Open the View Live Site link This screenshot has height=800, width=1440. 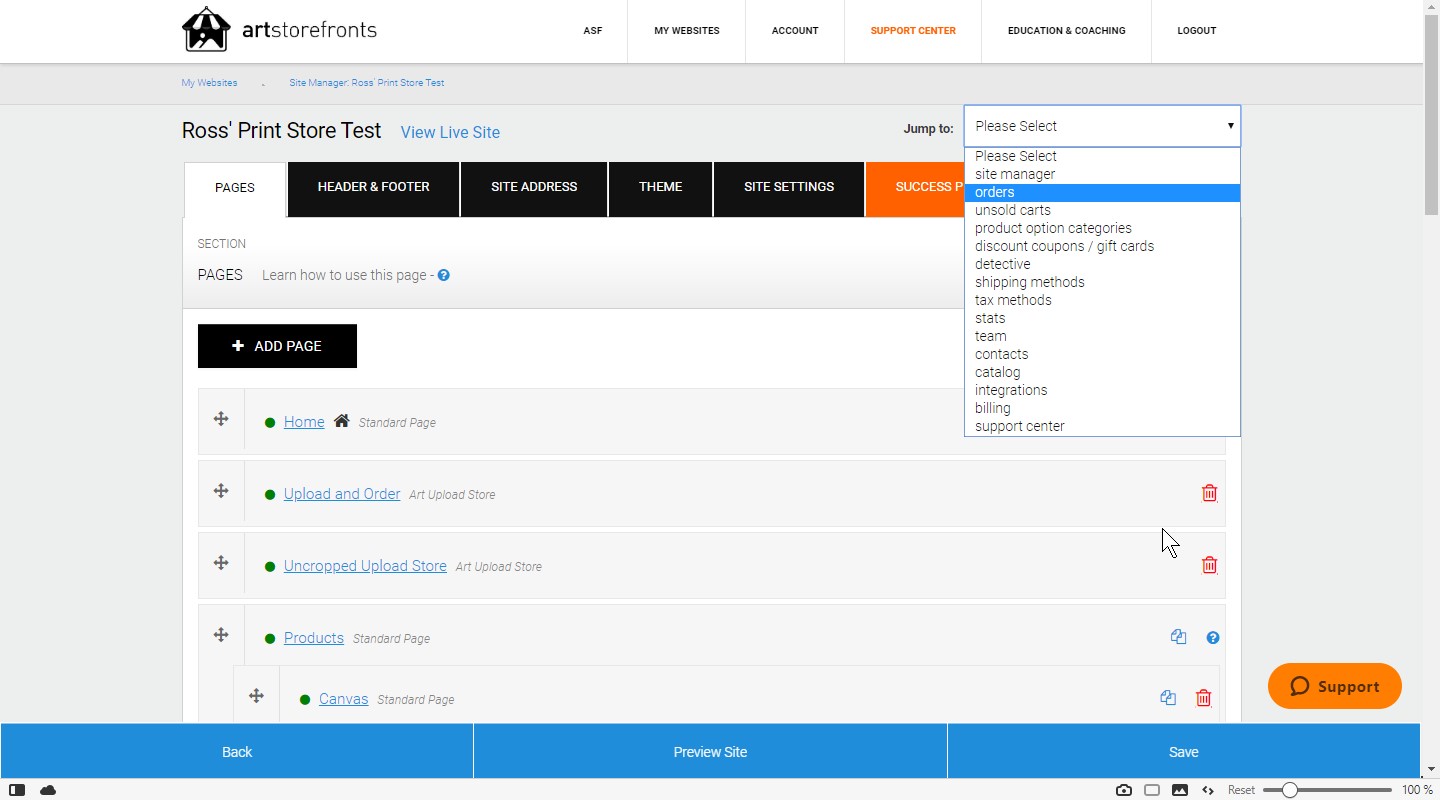click(450, 132)
